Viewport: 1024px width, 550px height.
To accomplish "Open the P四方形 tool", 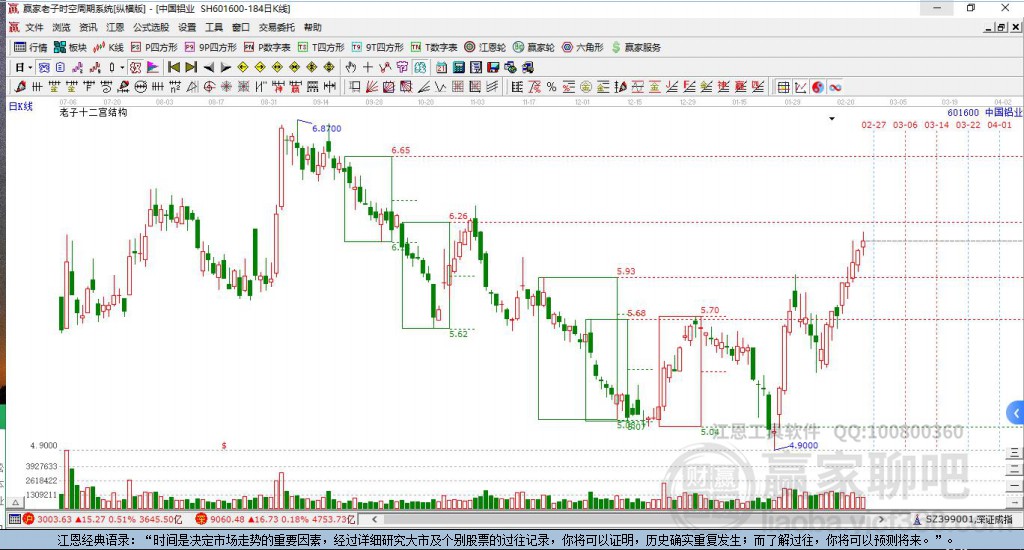I will click(154, 47).
